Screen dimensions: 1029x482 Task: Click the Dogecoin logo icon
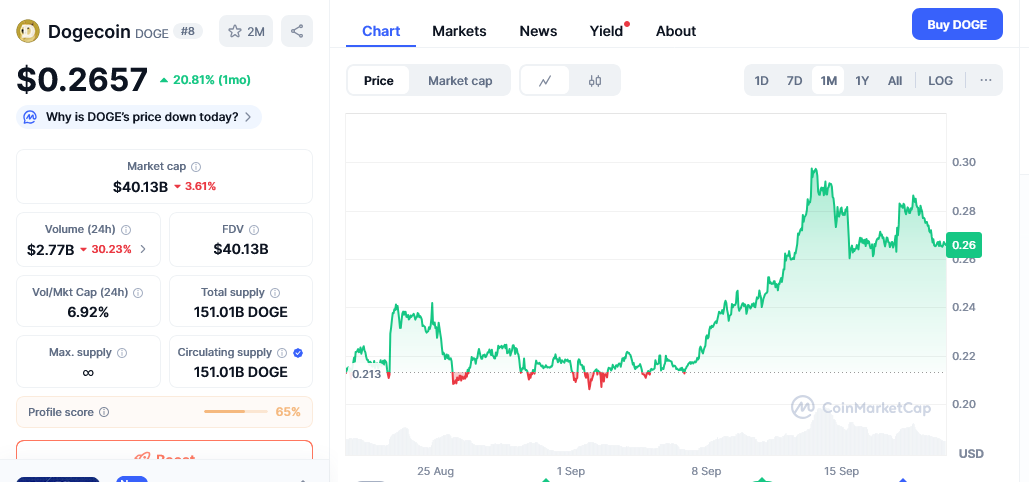[x=28, y=31]
